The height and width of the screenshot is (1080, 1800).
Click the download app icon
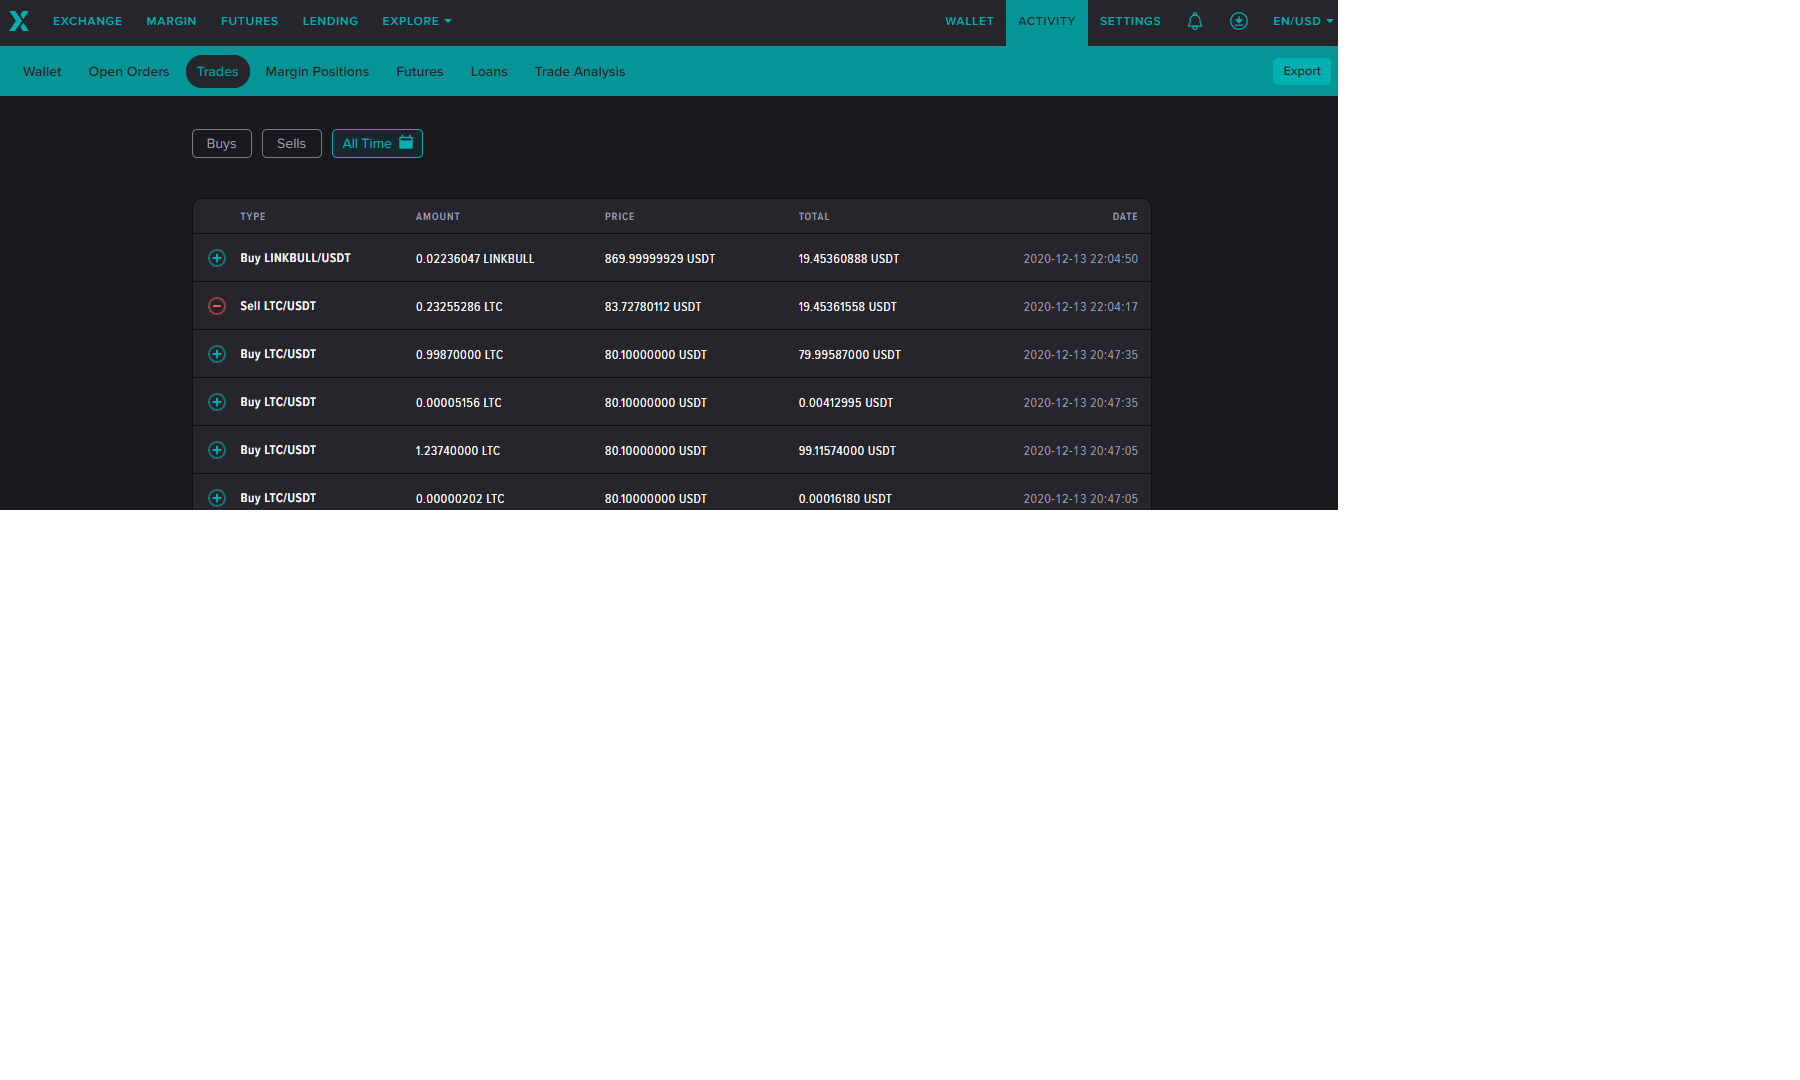pos(1239,21)
